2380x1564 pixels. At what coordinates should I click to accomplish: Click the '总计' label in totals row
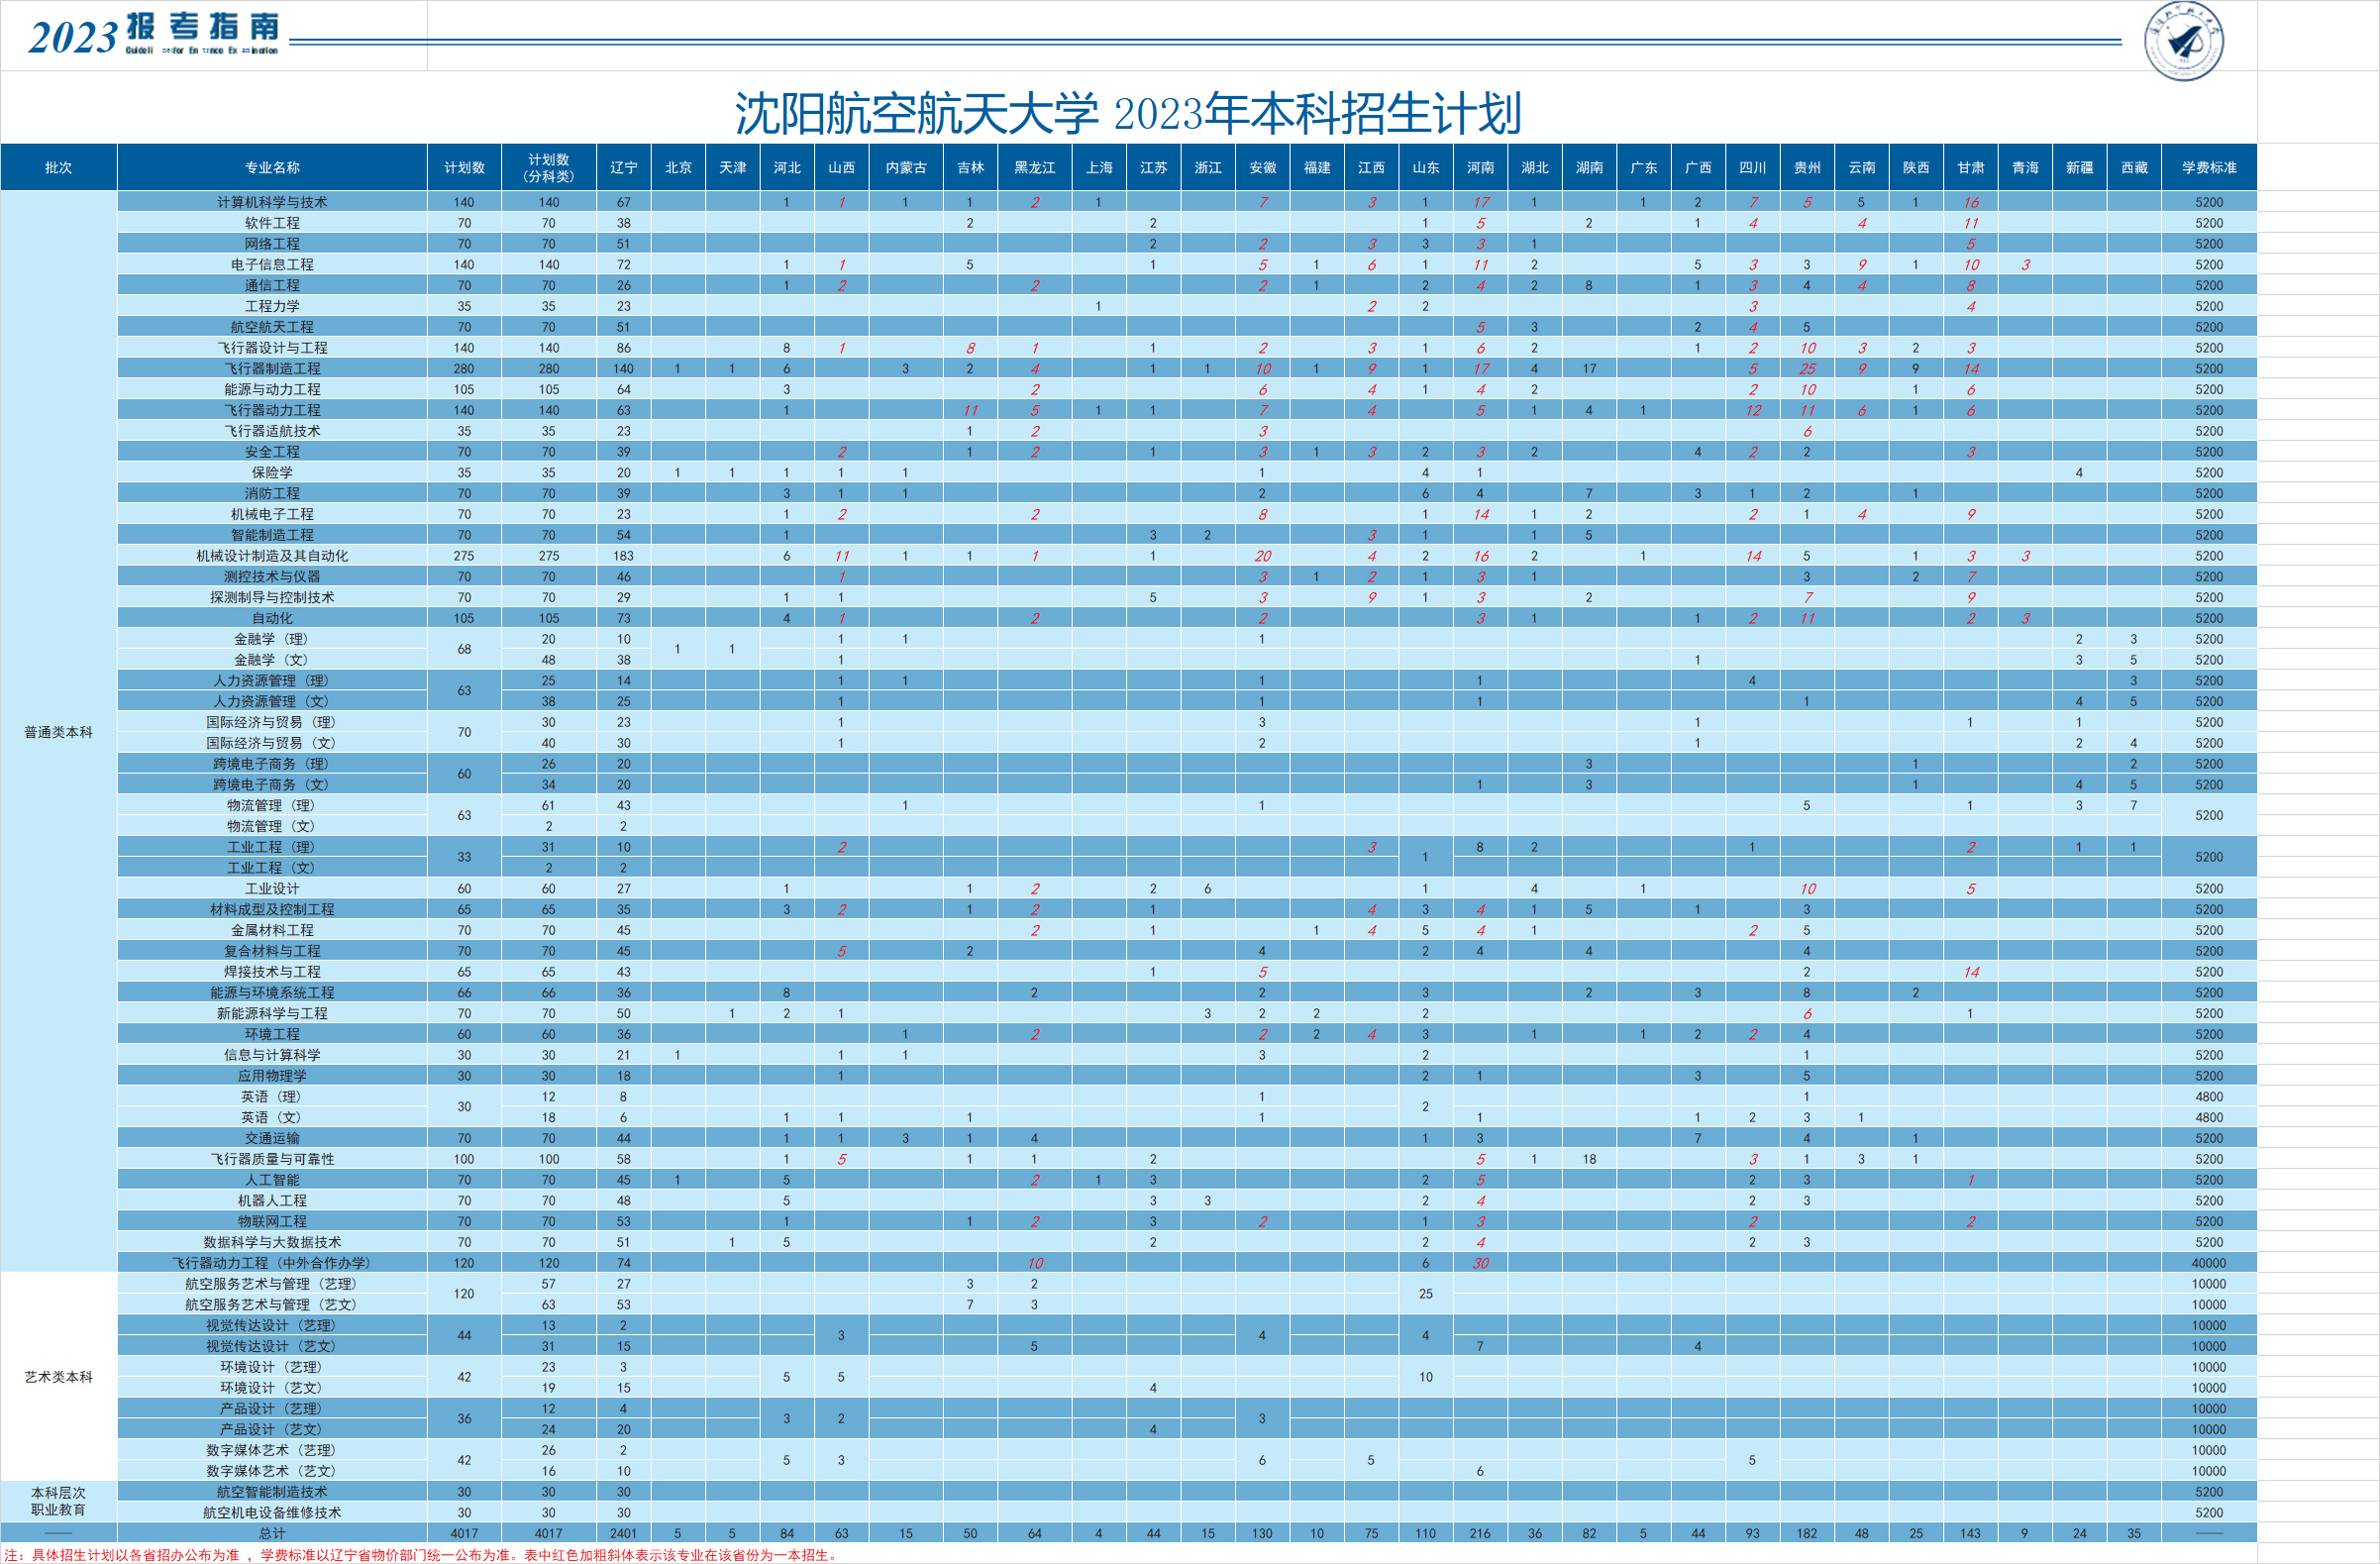tap(272, 1533)
